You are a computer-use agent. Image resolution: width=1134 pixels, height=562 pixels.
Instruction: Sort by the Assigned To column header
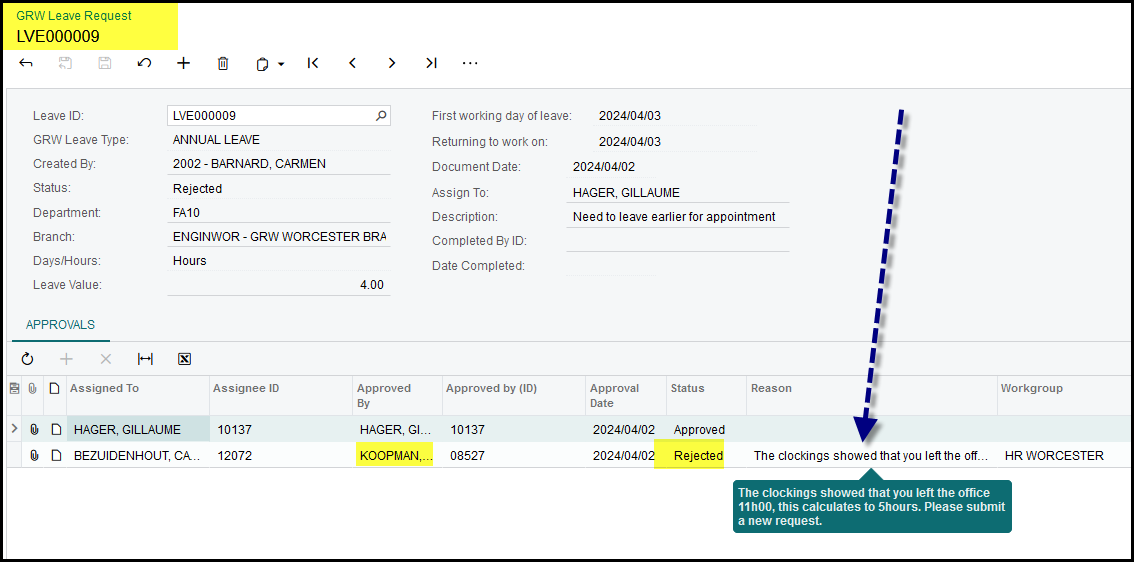click(x=105, y=388)
